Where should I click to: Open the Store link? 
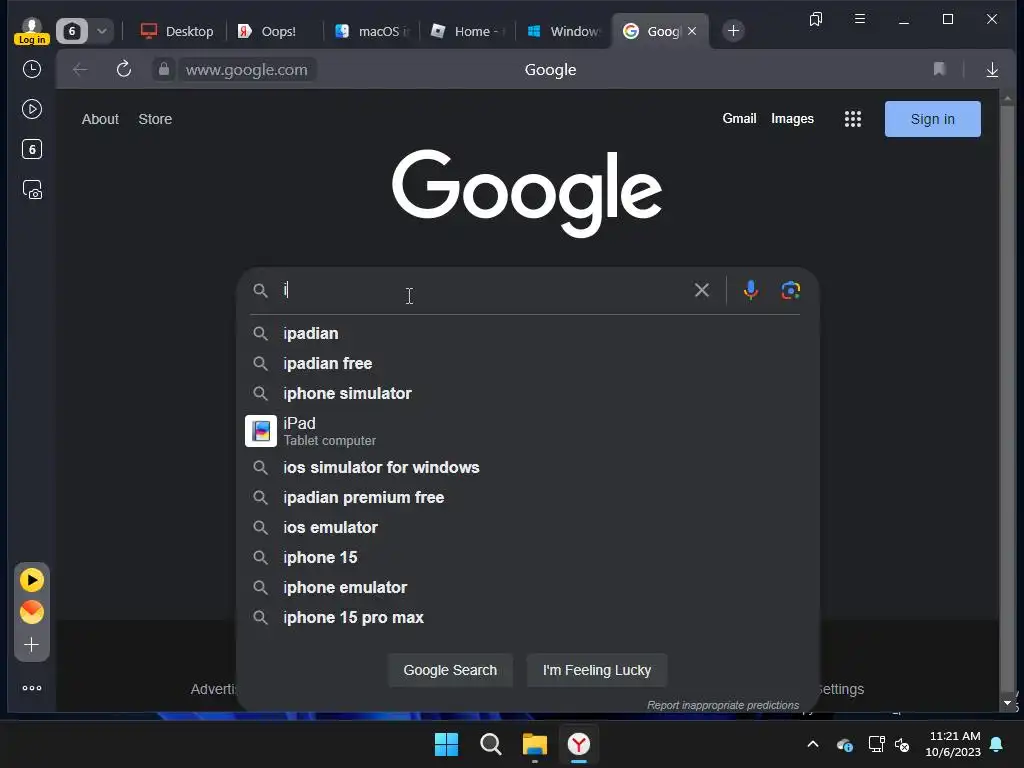coord(155,119)
